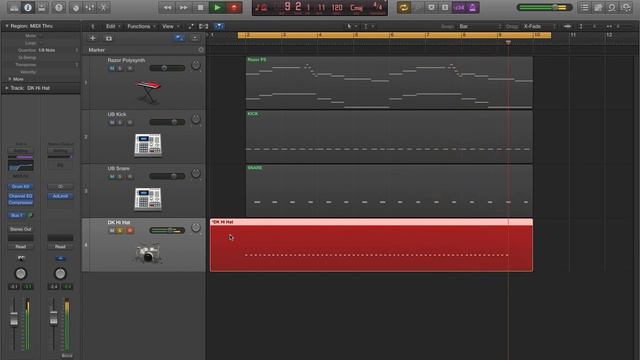Click the Cmaj key signature display

click(356, 8)
